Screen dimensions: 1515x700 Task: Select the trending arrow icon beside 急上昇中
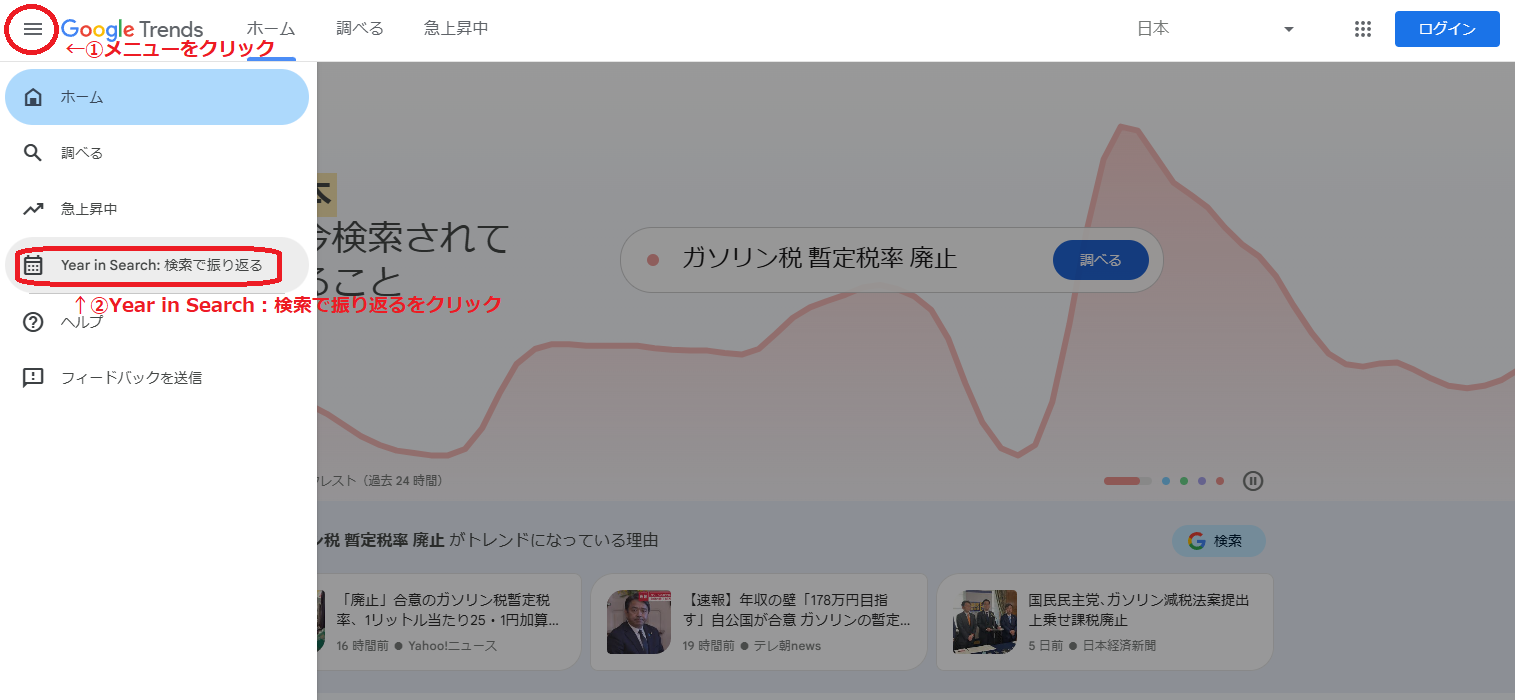click(33, 208)
